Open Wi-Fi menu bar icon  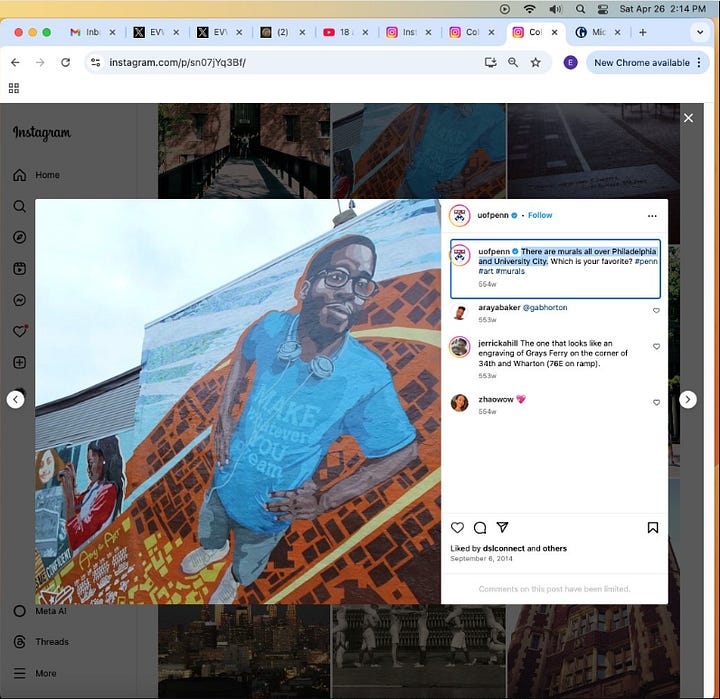529,9
